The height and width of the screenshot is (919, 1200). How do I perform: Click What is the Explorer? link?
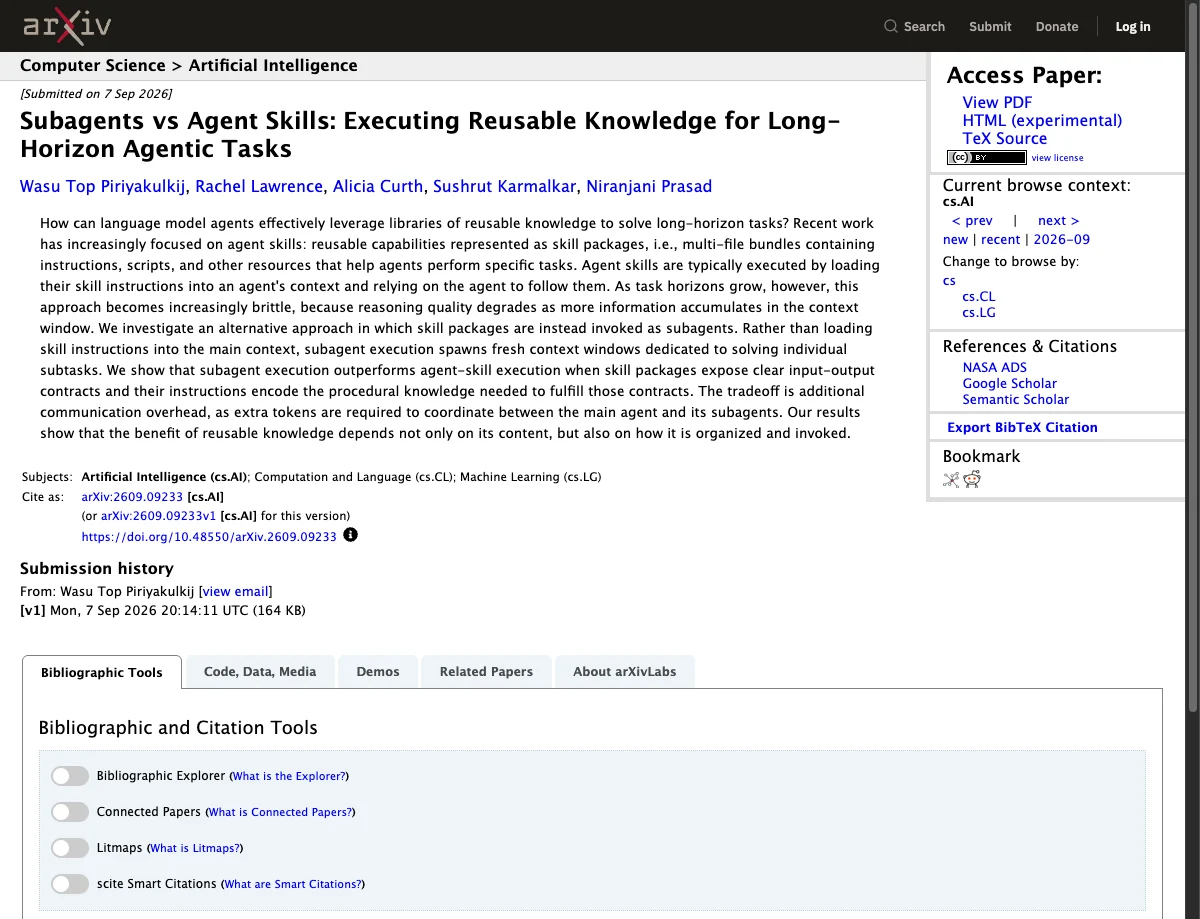[x=289, y=776]
